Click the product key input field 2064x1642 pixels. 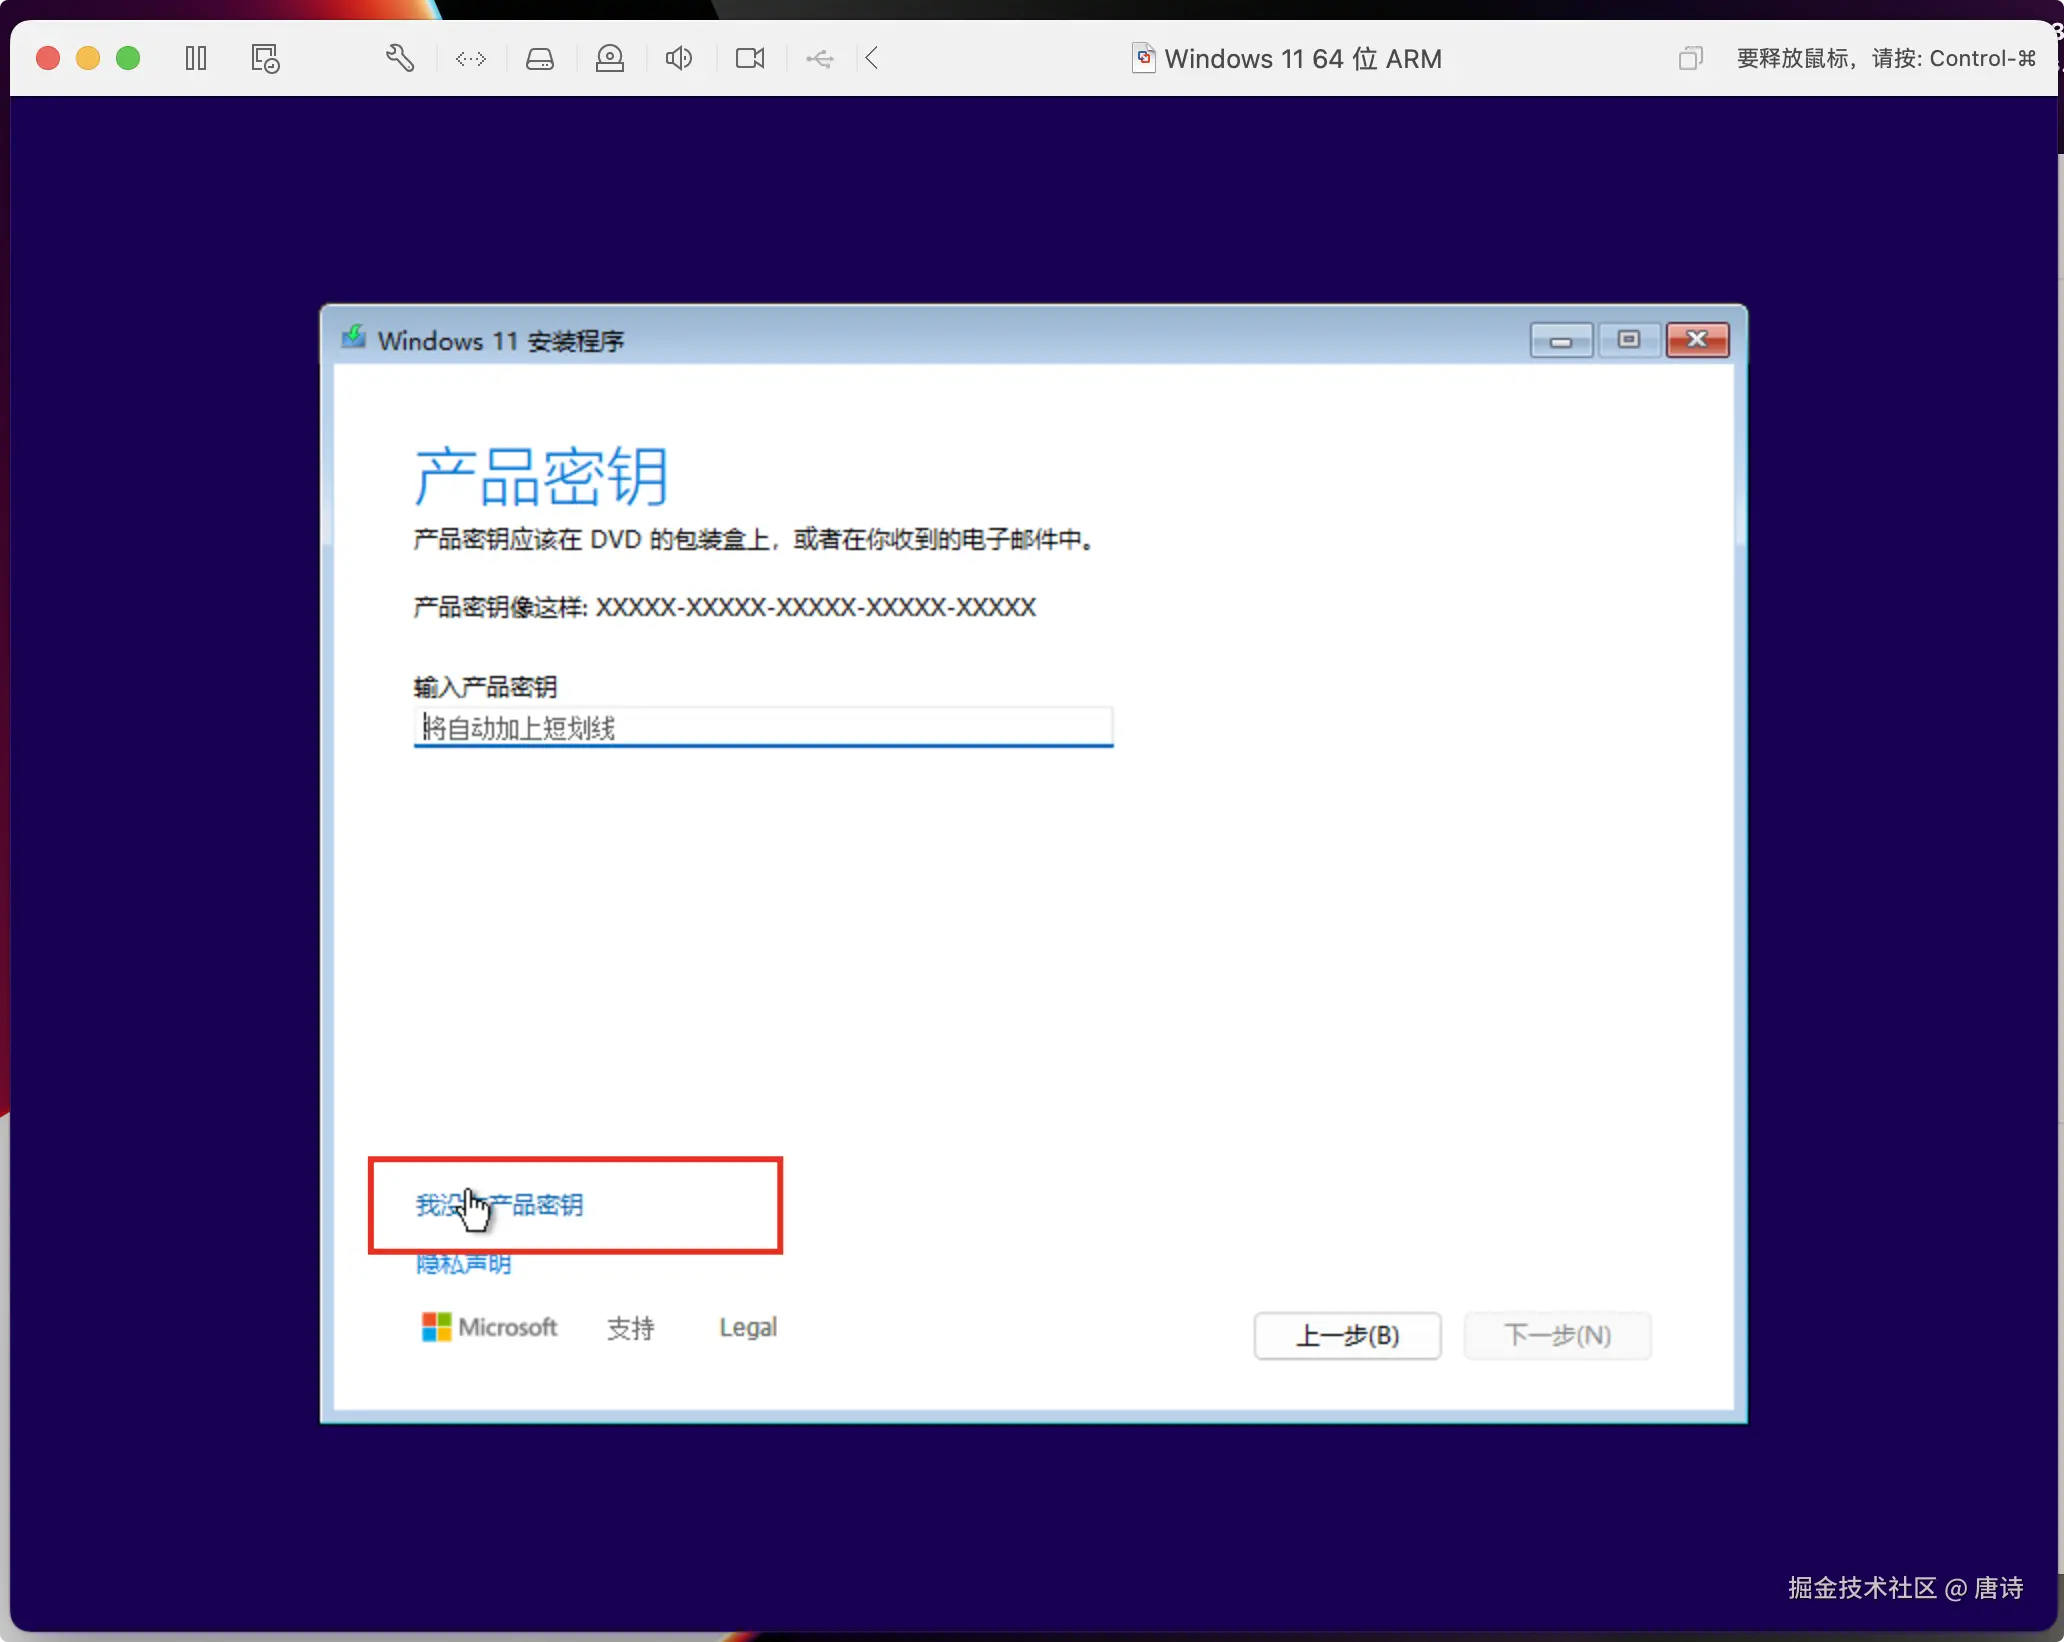tap(763, 727)
